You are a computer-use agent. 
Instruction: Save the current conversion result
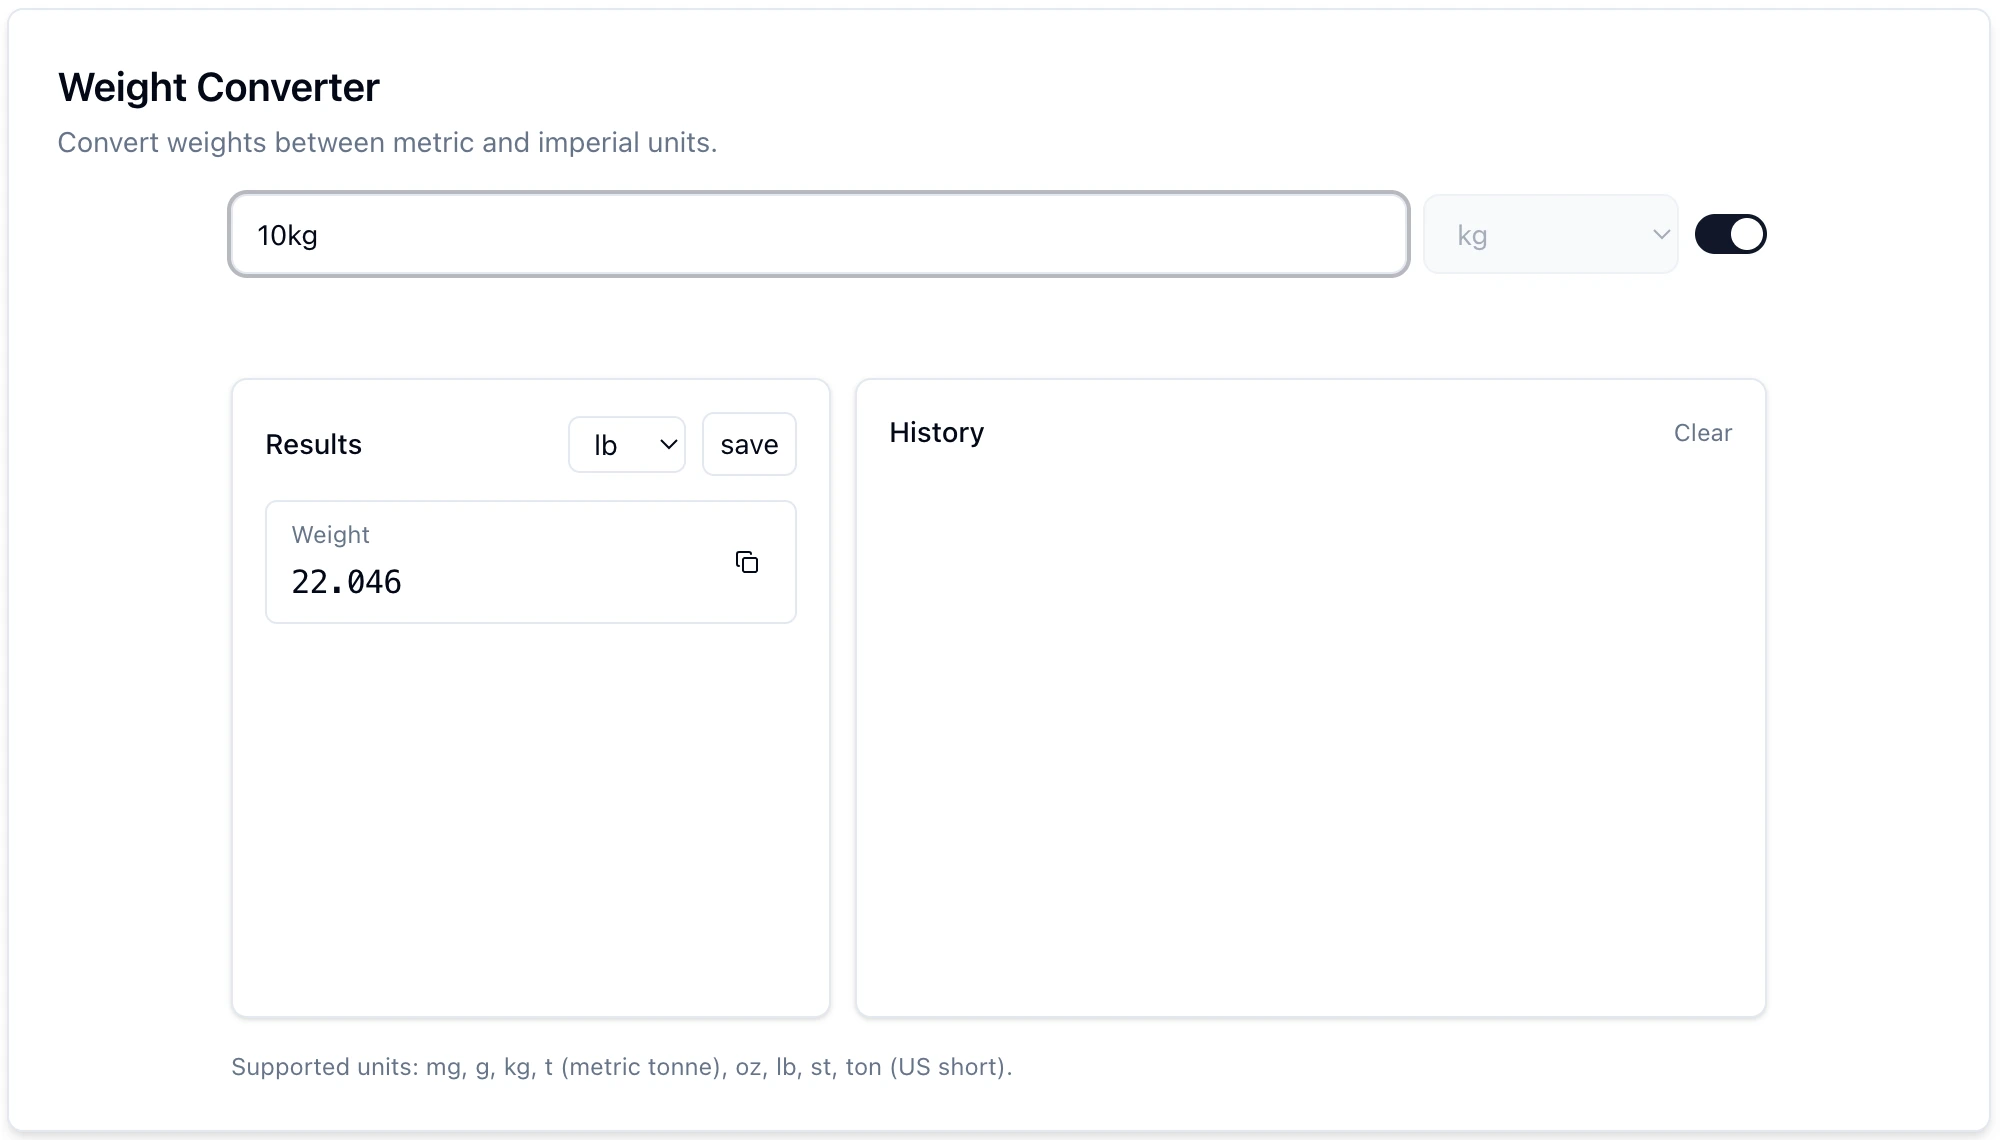pyautogui.click(x=748, y=444)
